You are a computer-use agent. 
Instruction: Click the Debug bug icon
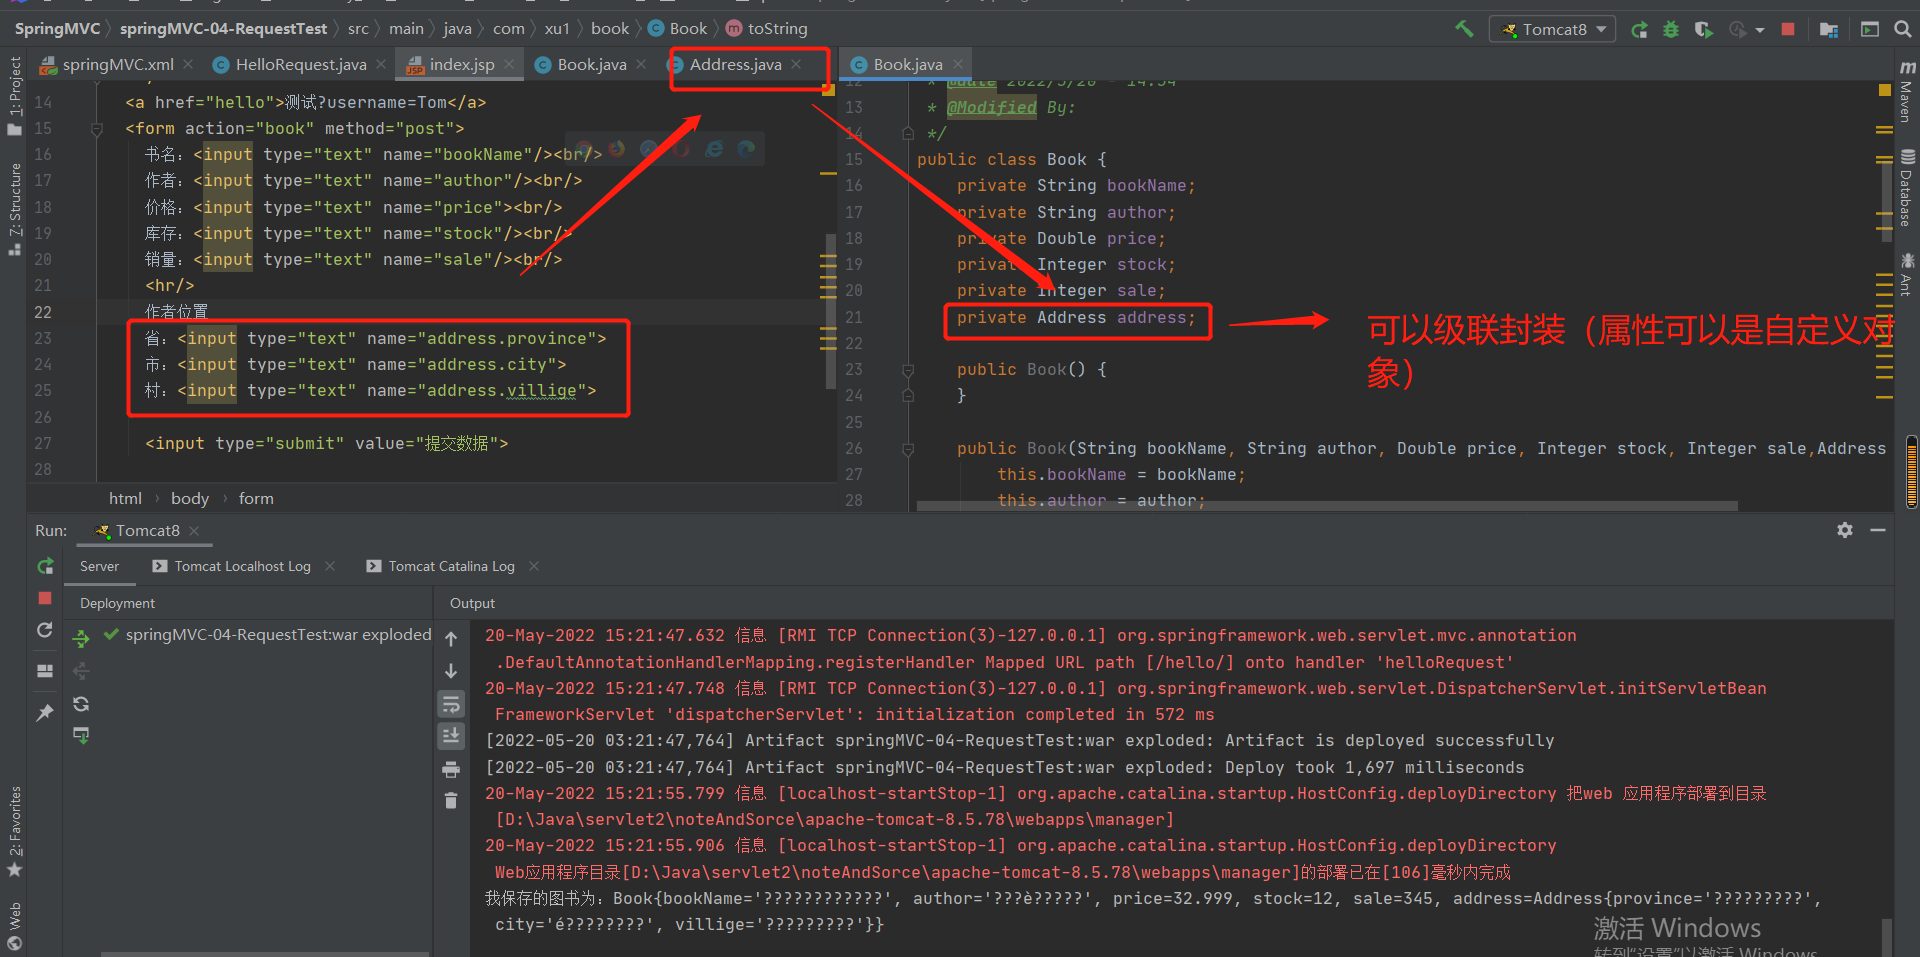click(1671, 29)
